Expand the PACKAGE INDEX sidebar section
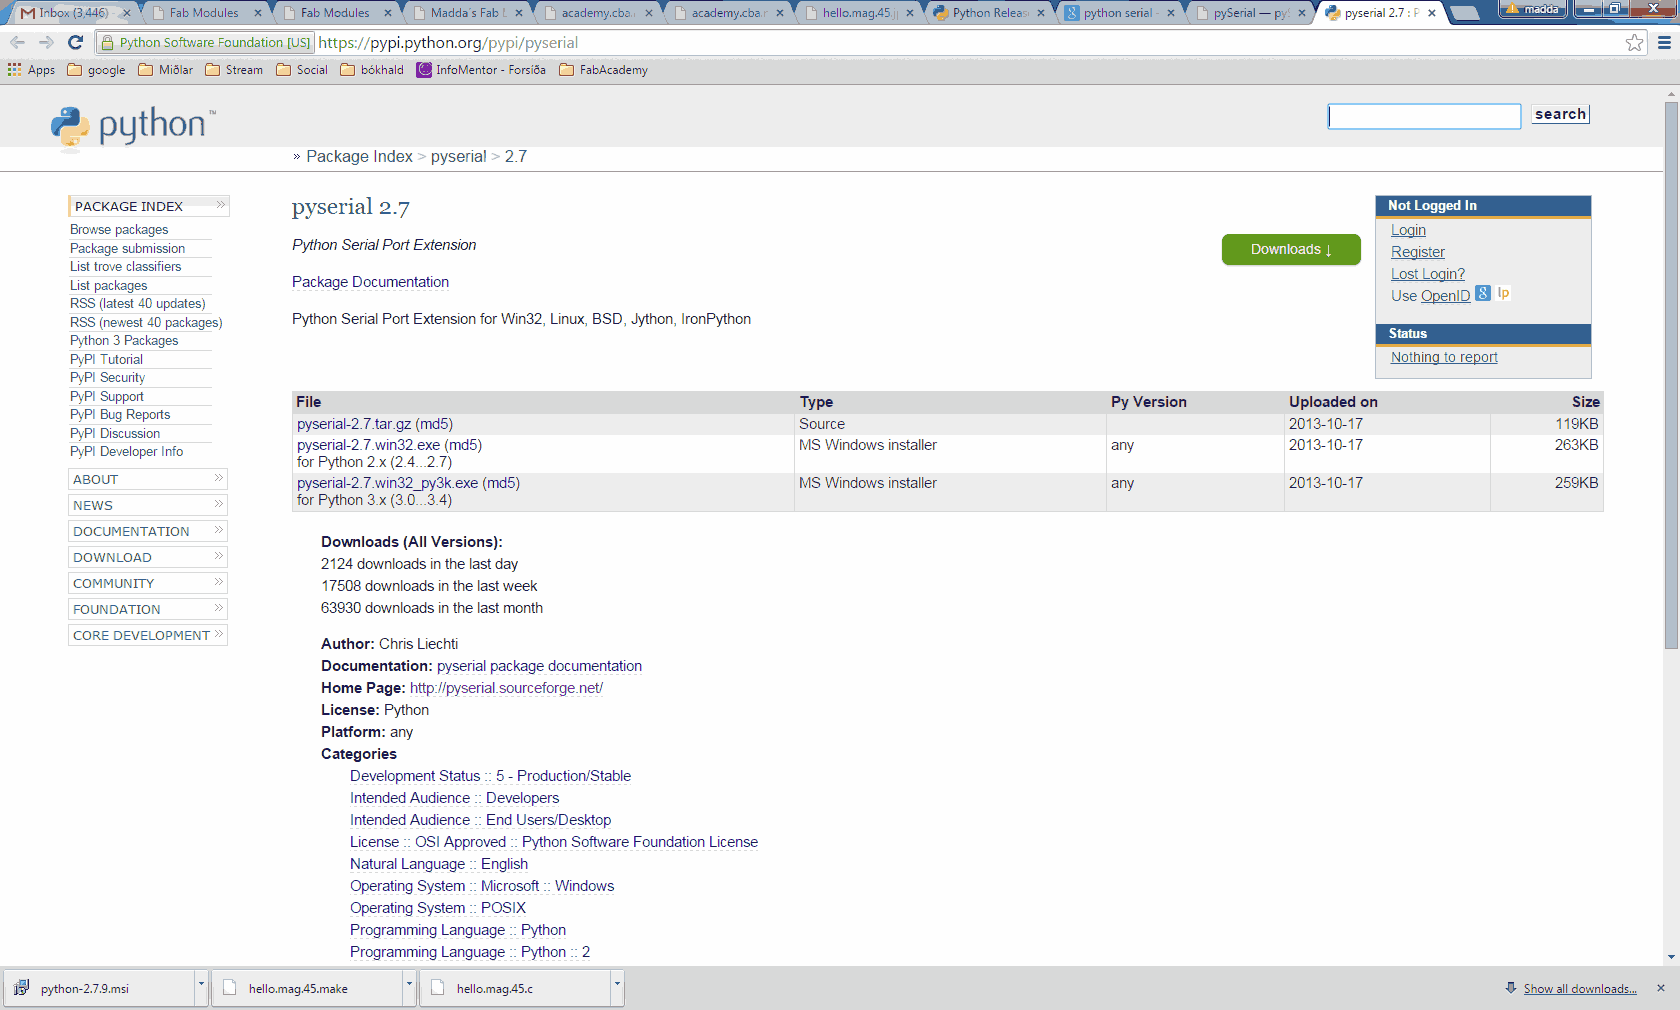Viewport: 1680px width, 1010px height. [x=149, y=206]
